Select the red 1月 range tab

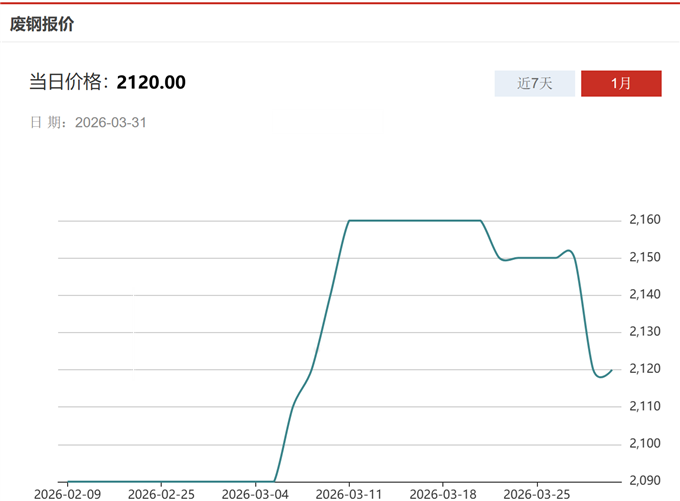[621, 83]
